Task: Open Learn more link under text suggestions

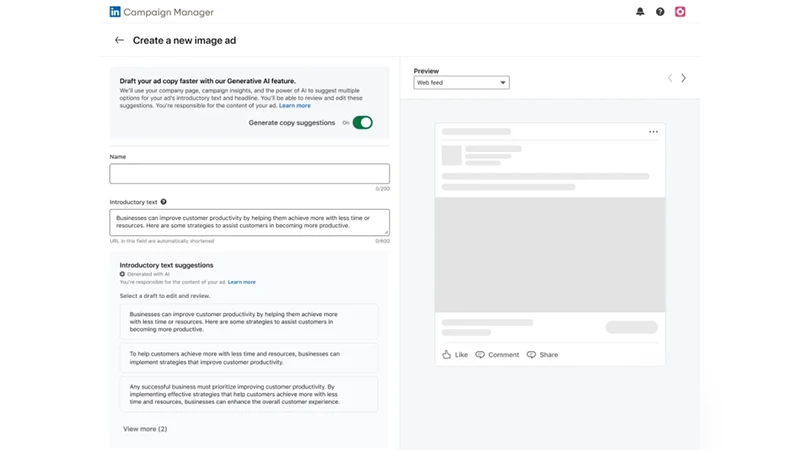Action: [x=241, y=282]
